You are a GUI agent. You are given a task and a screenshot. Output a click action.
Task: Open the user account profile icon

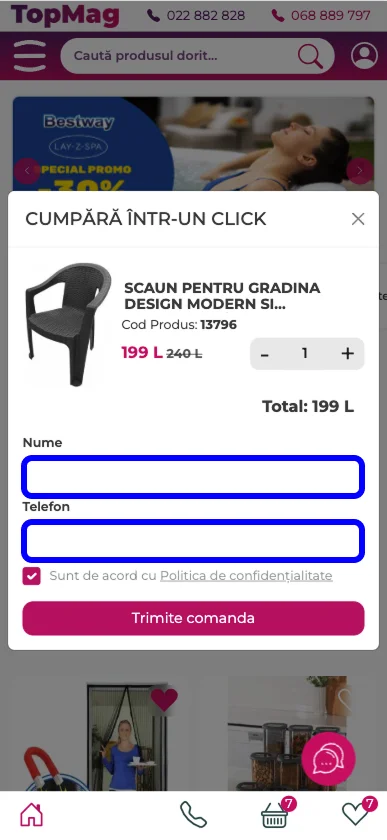[x=364, y=56]
